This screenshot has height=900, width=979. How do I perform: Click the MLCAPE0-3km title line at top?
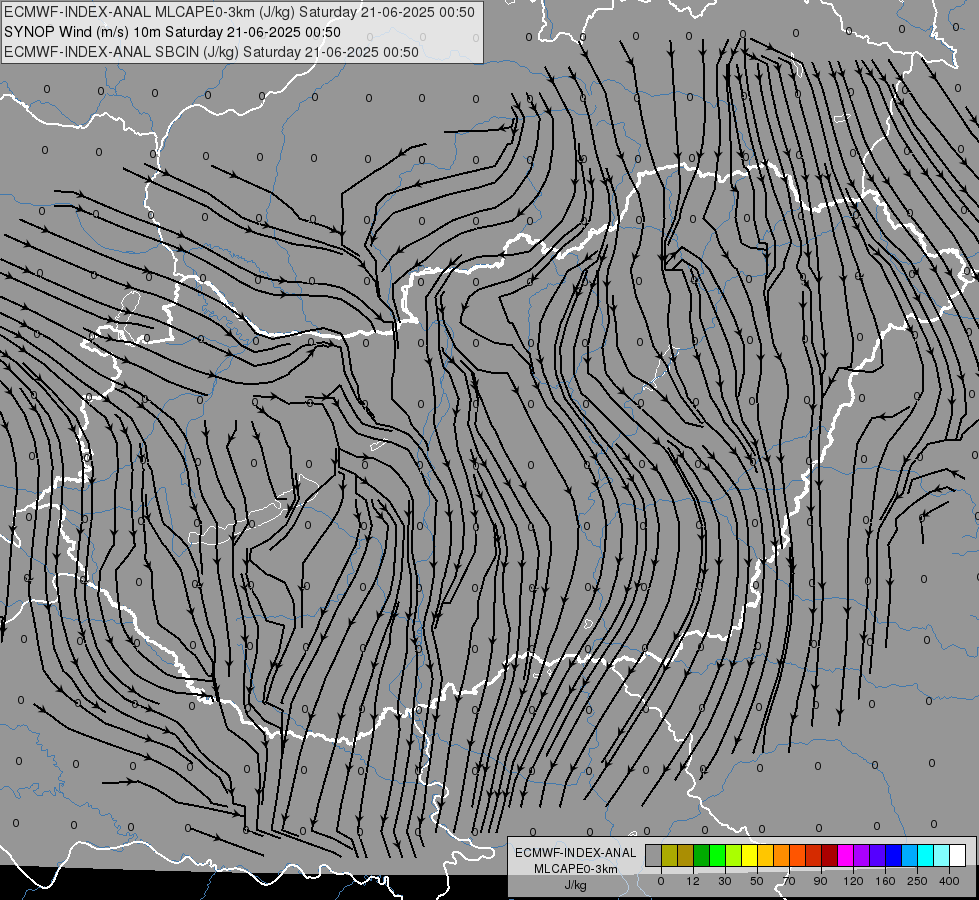point(239,12)
